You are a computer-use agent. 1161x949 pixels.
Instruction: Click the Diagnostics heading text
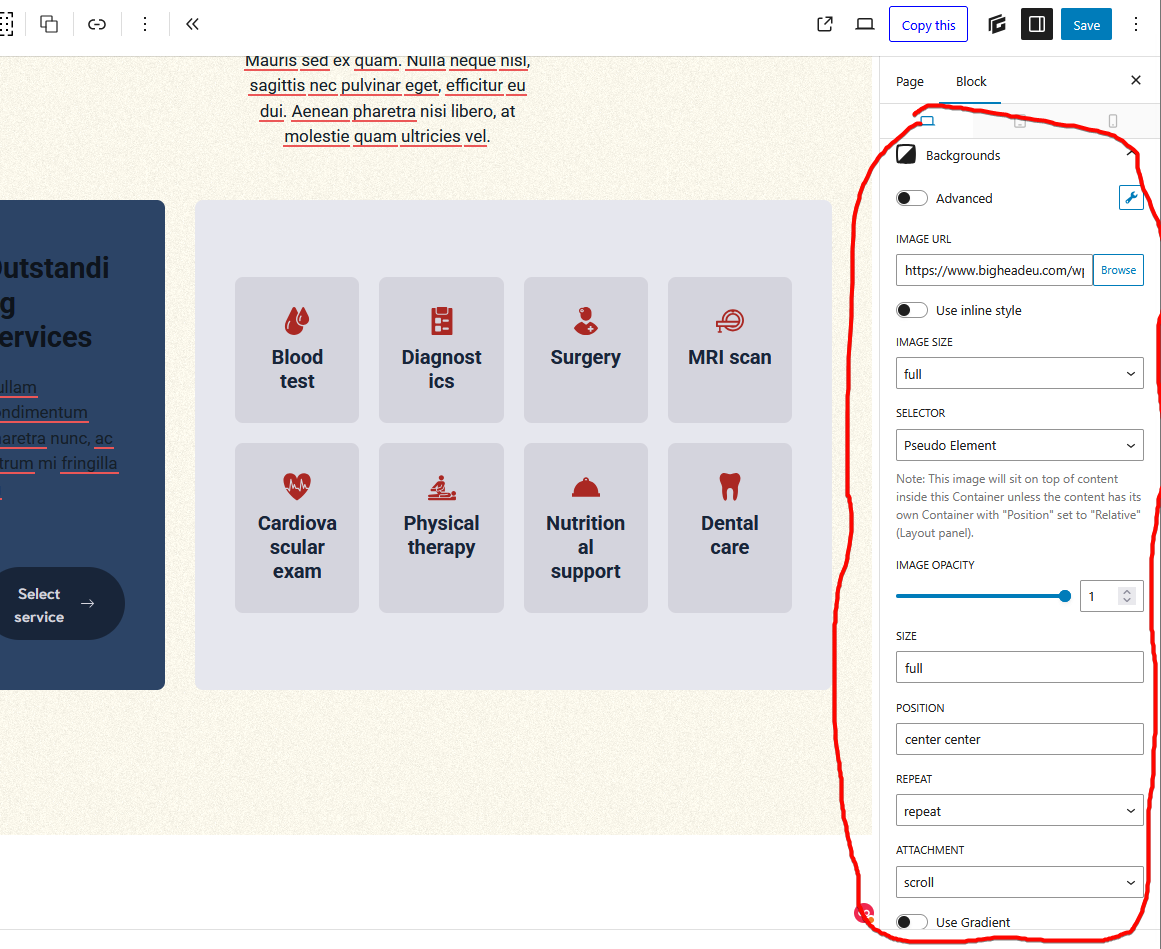[442, 369]
